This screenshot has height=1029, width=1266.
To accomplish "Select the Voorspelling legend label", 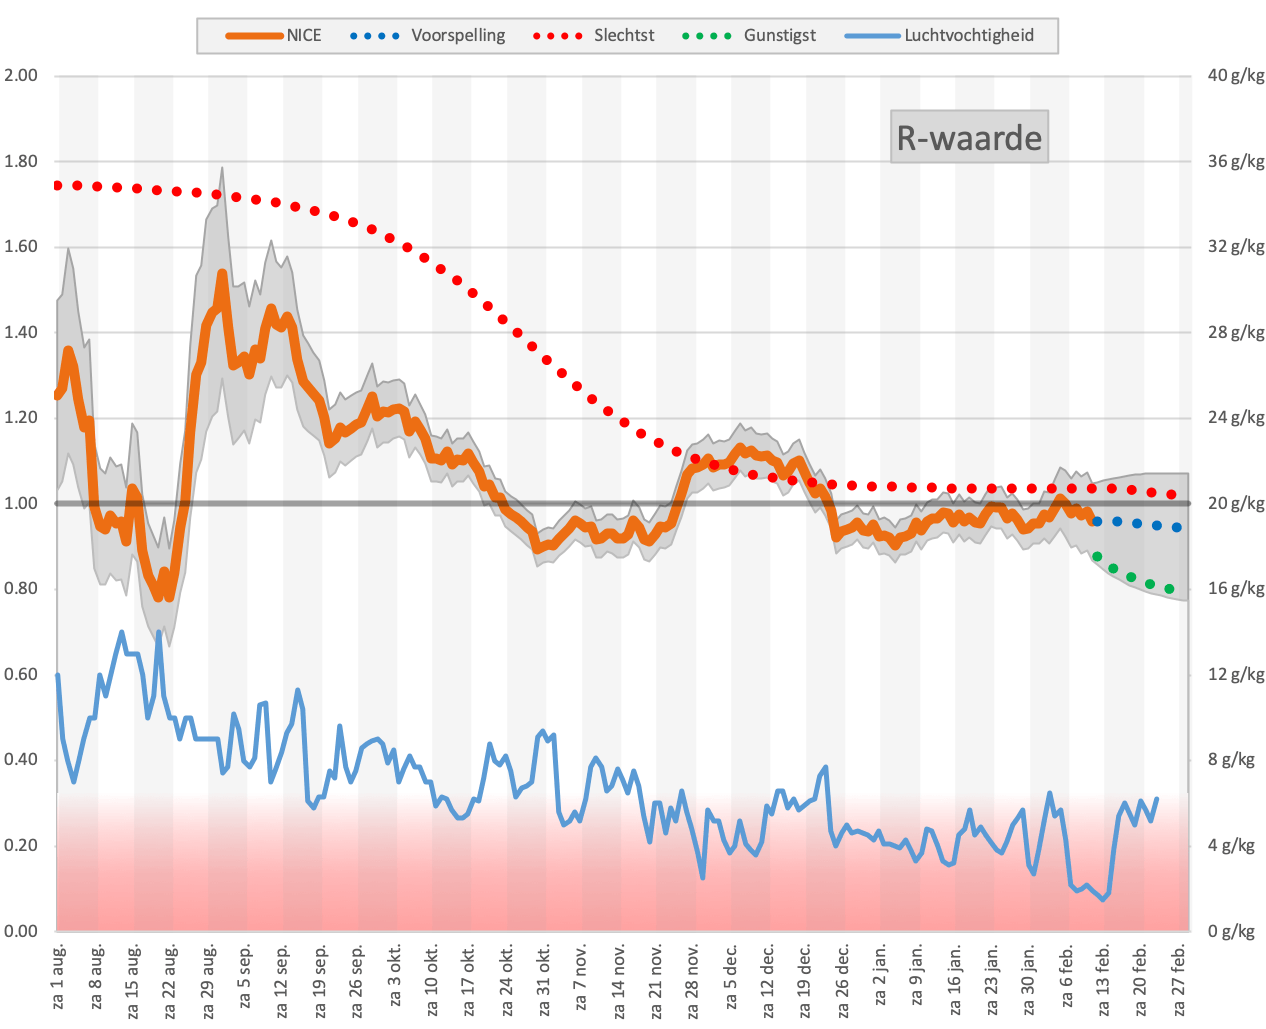I will pos(458,36).
